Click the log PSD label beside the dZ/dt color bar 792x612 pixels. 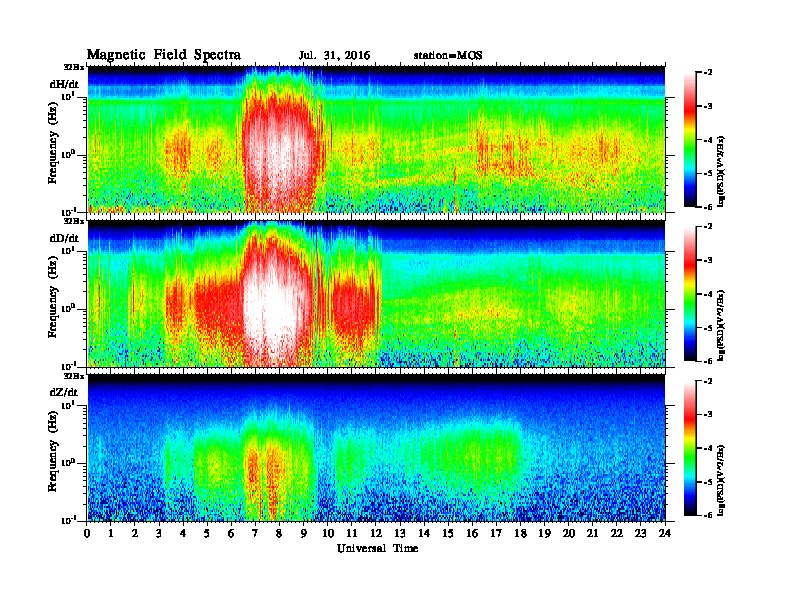722,480
